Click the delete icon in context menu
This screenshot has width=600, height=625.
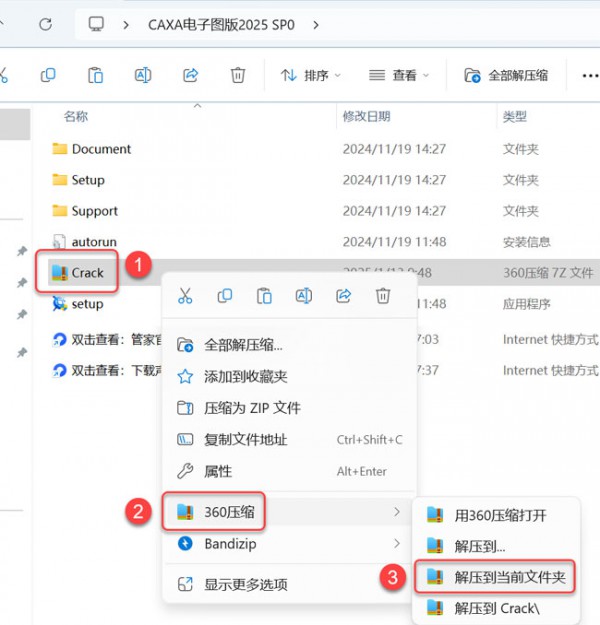pyautogui.click(x=383, y=296)
